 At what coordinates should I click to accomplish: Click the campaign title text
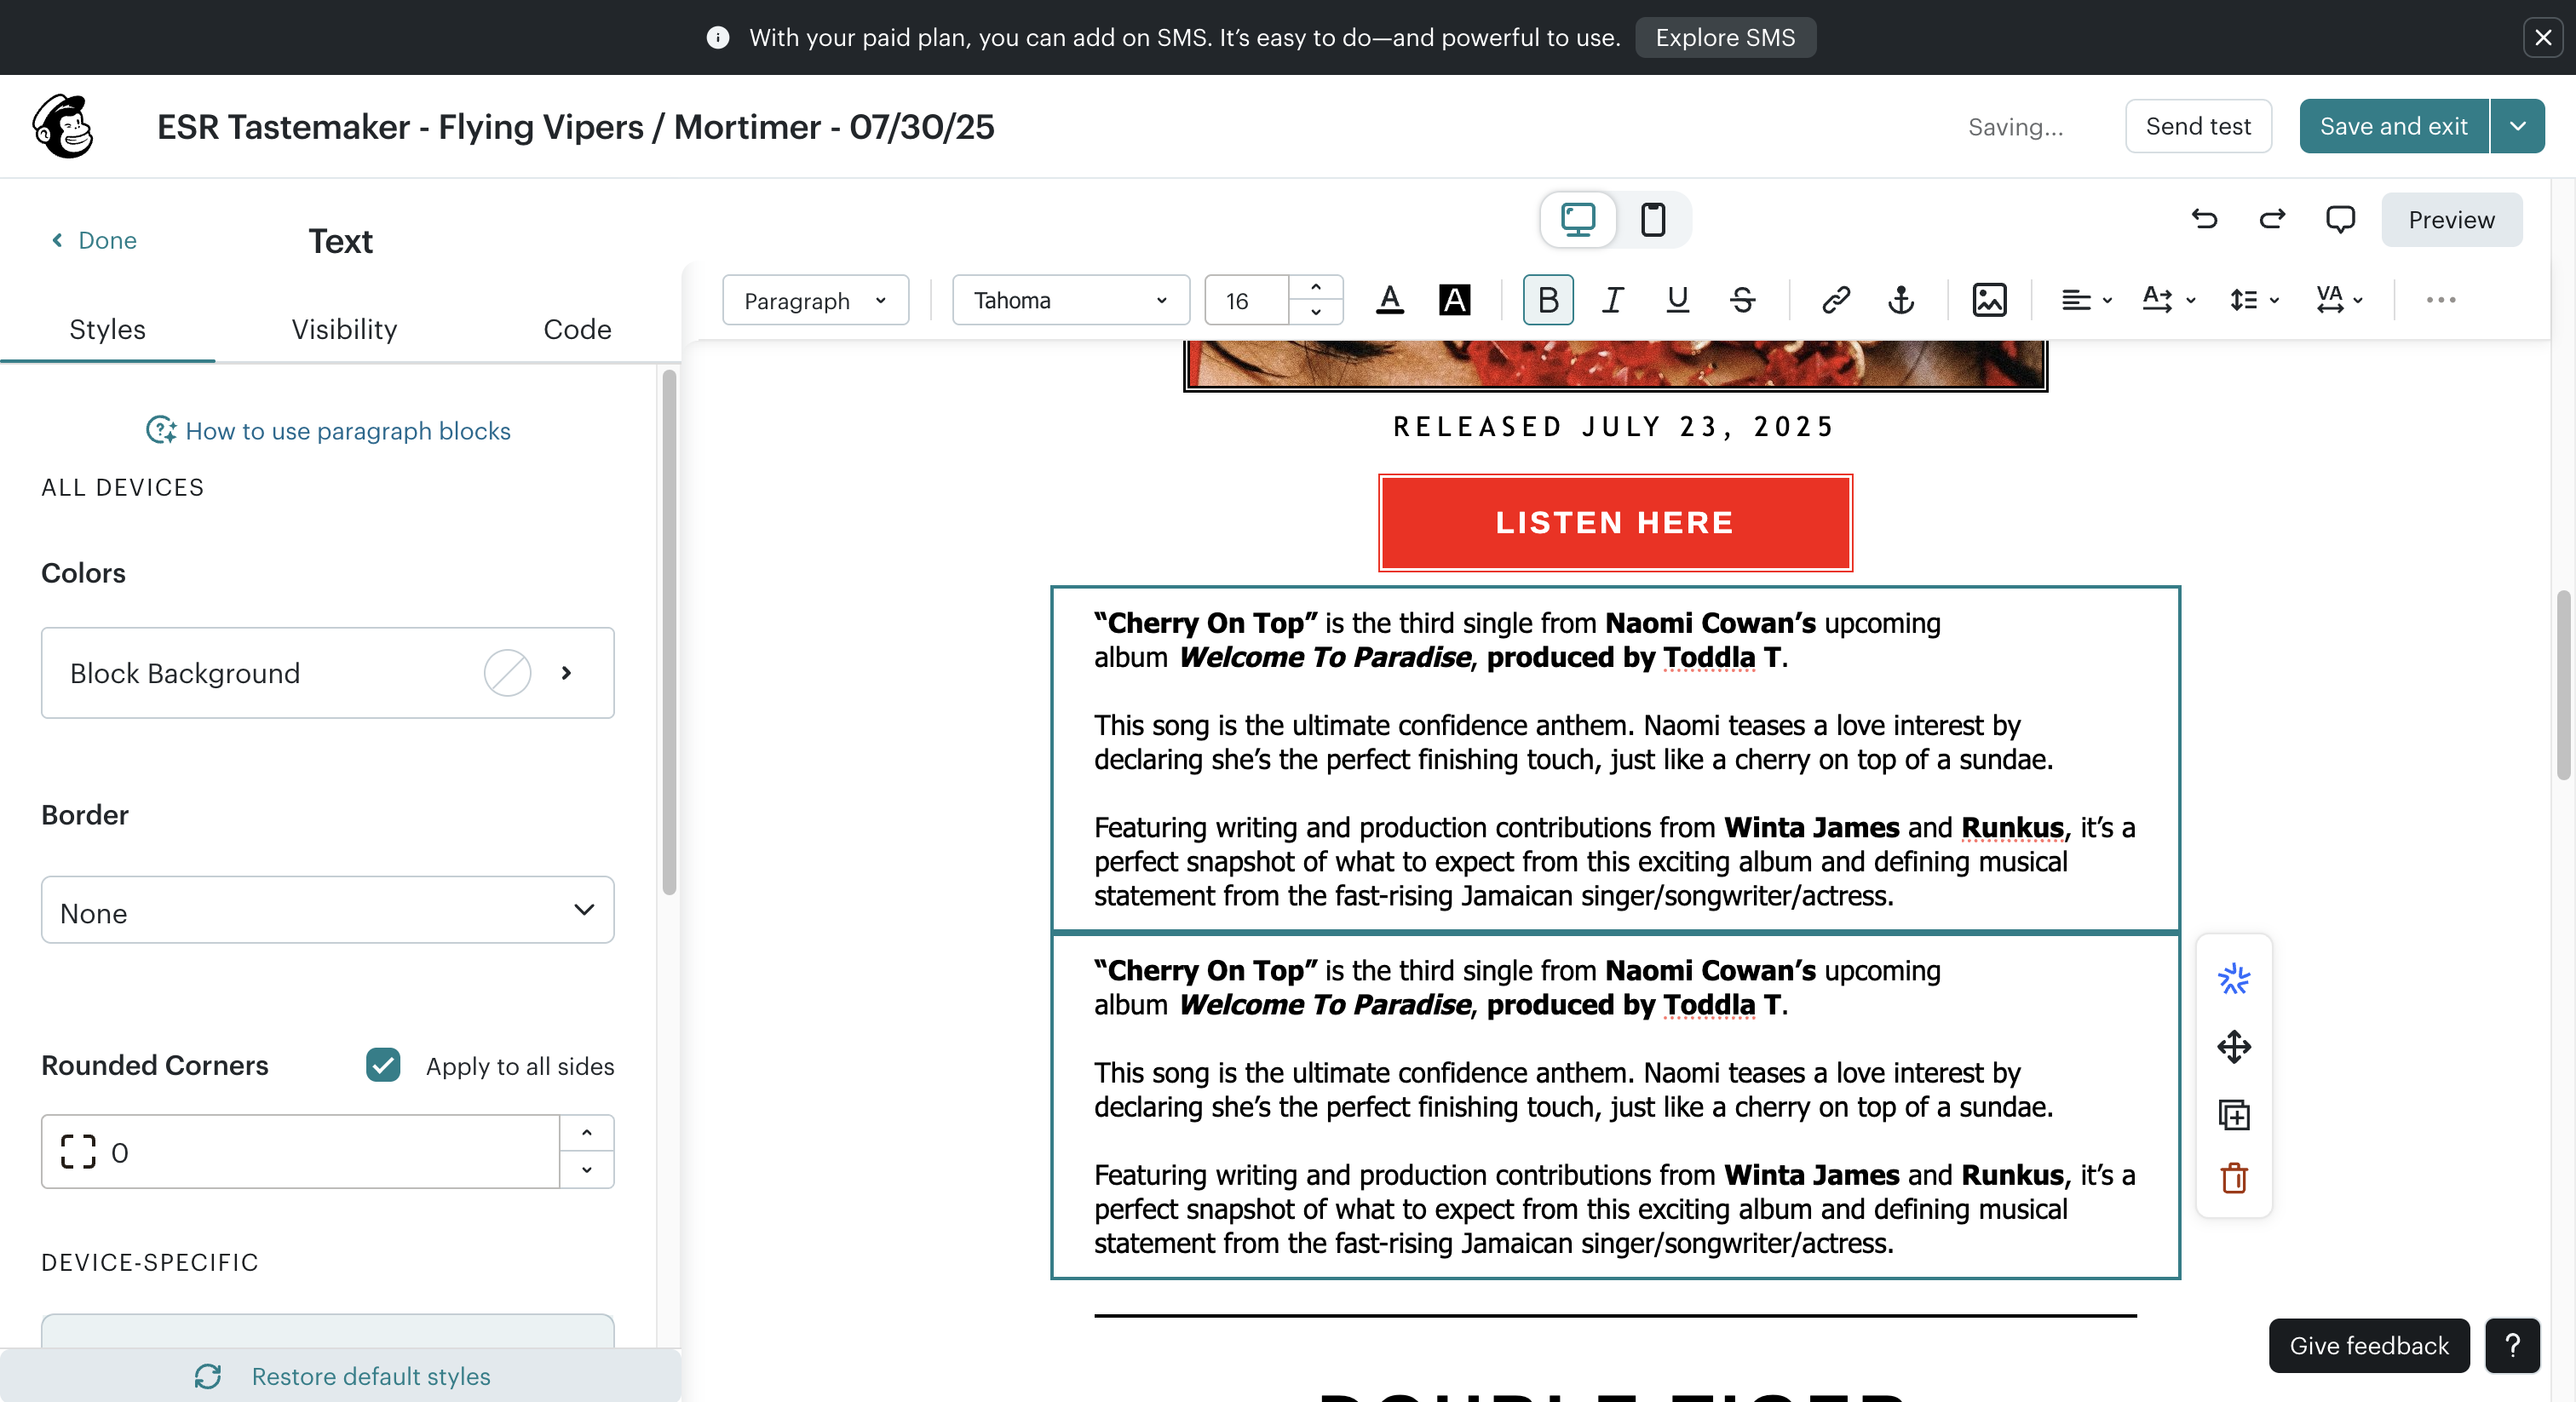576,127
